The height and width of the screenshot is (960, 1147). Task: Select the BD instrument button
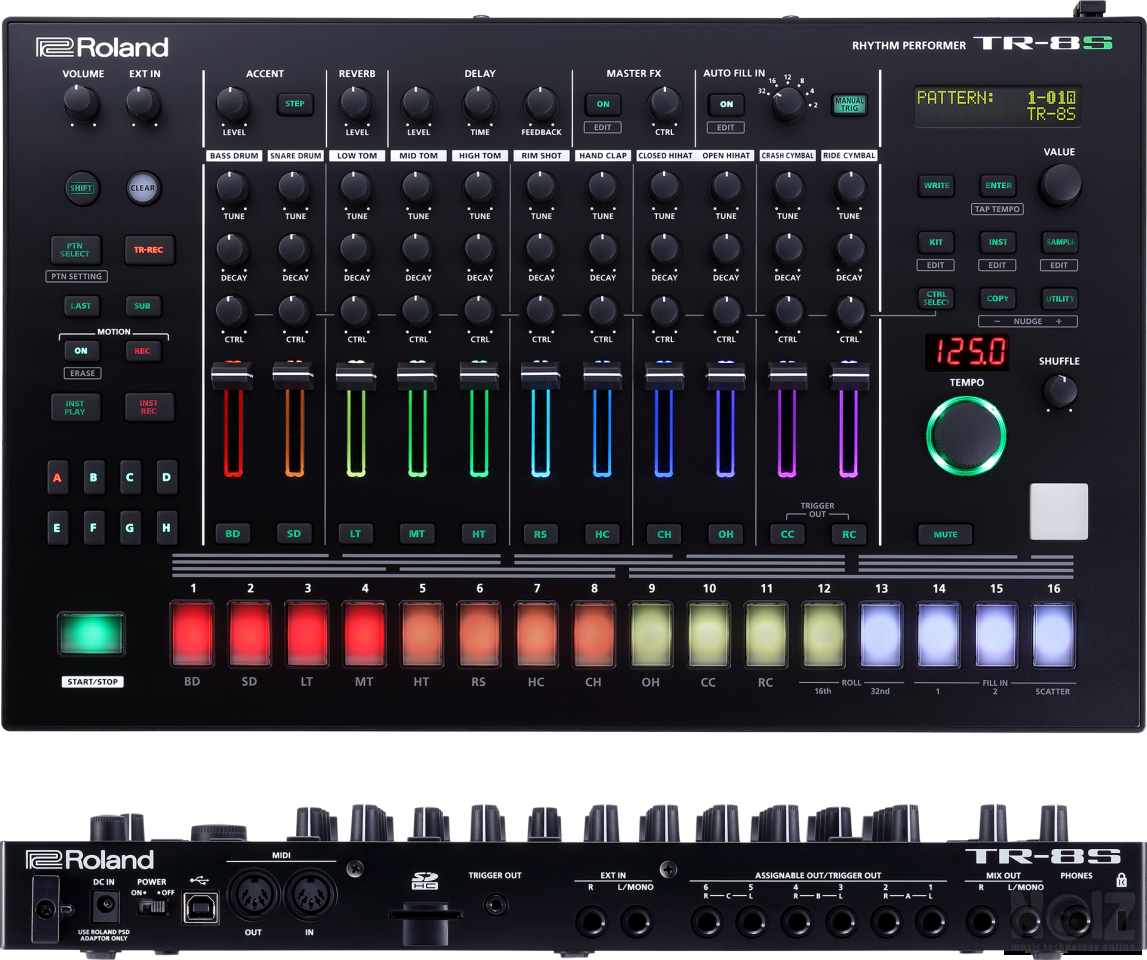pyautogui.click(x=232, y=534)
